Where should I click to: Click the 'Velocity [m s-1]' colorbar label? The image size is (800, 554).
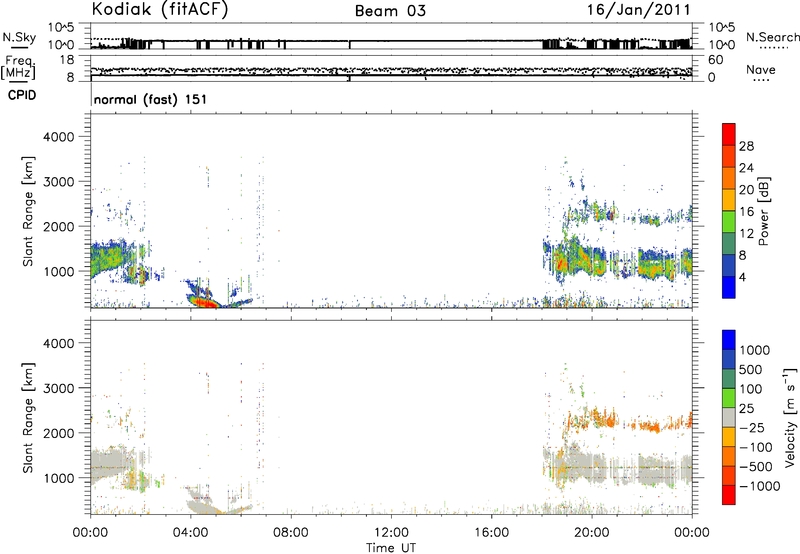pyautogui.click(x=790, y=417)
